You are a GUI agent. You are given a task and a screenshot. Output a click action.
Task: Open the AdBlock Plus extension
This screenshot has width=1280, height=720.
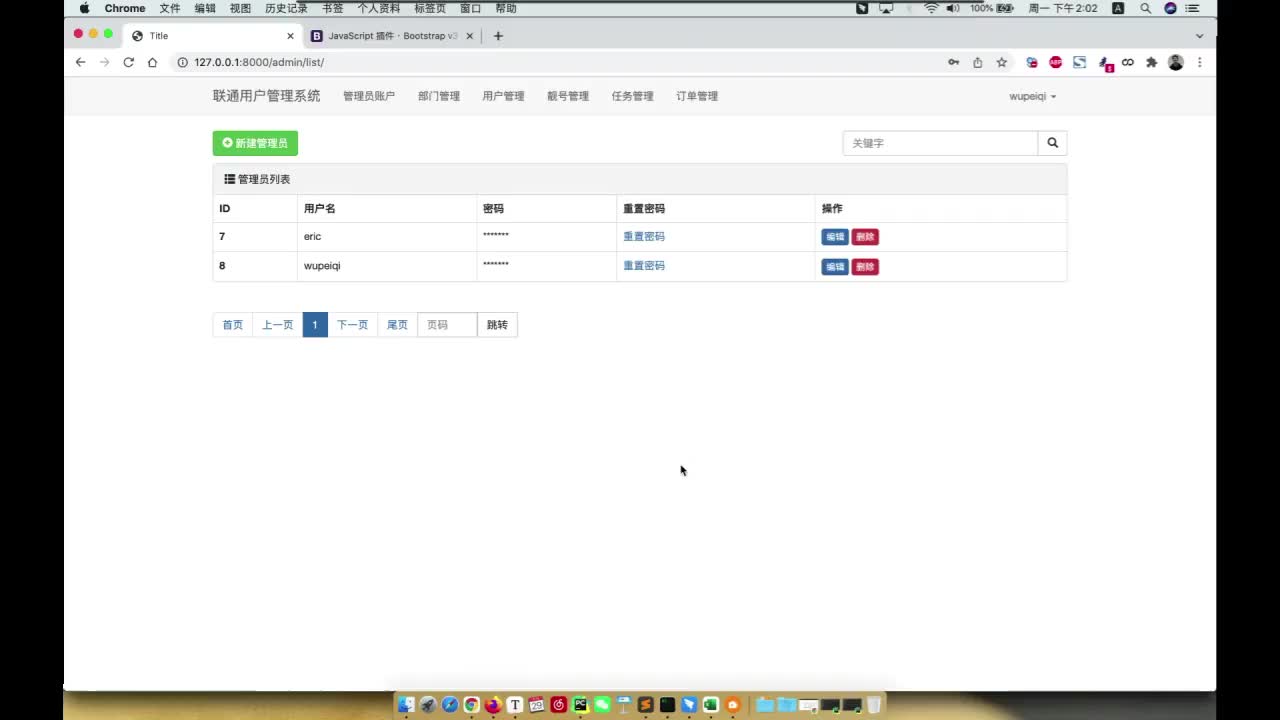pyautogui.click(x=1055, y=62)
